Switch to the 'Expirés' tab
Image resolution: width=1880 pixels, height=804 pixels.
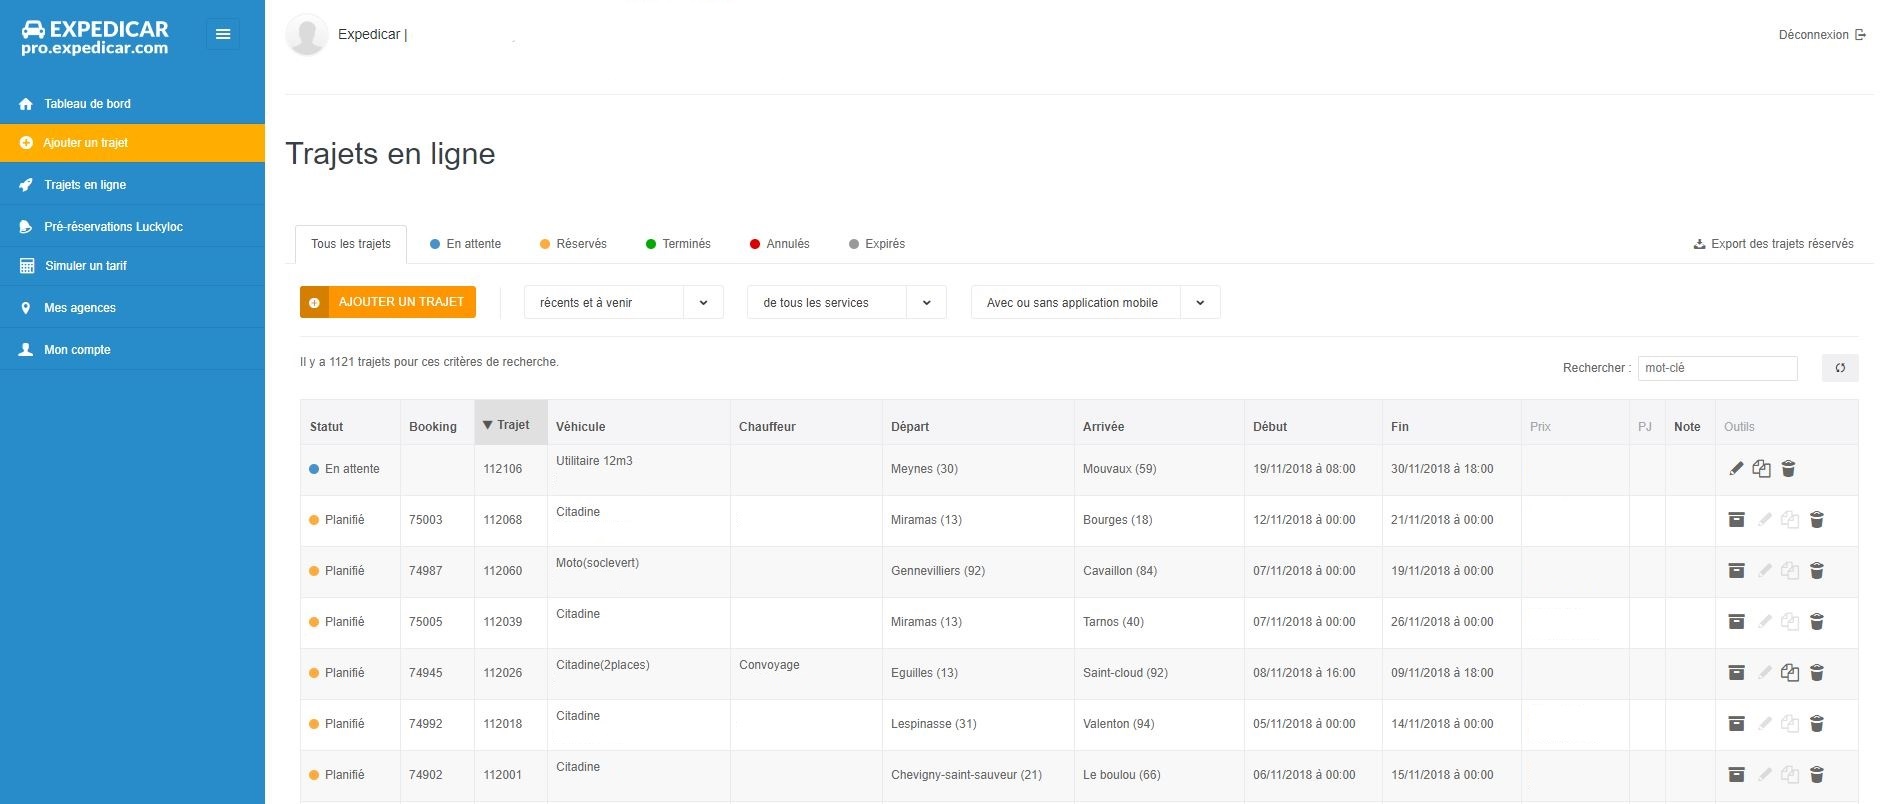pos(877,244)
